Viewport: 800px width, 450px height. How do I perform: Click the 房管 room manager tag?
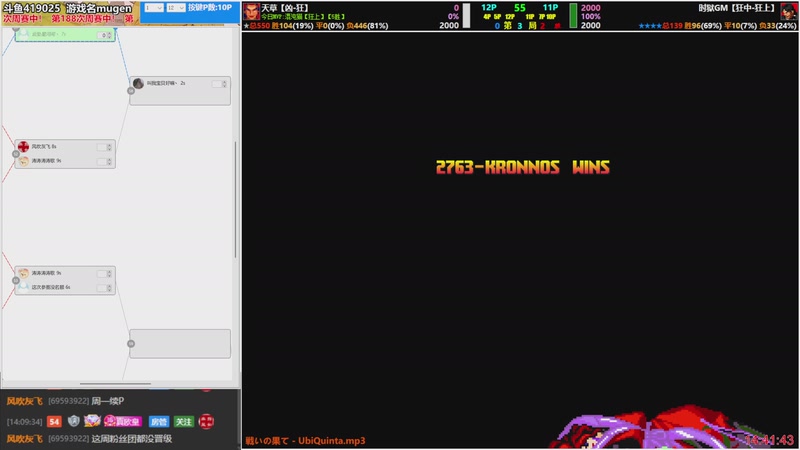click(x=159, y=421)
